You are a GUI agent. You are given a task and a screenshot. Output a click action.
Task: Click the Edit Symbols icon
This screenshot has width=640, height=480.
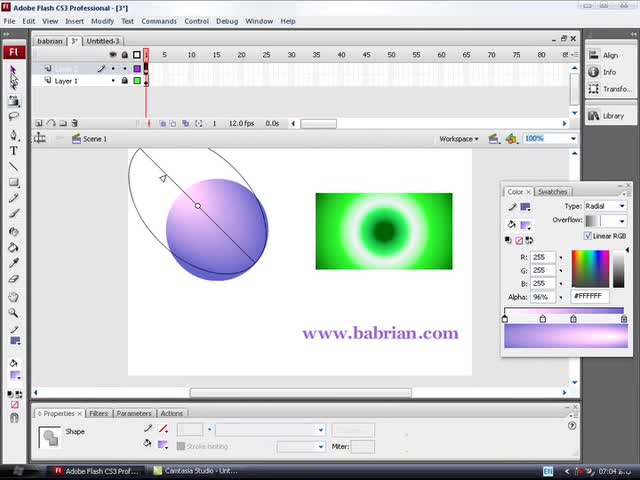tap(511, 139)
